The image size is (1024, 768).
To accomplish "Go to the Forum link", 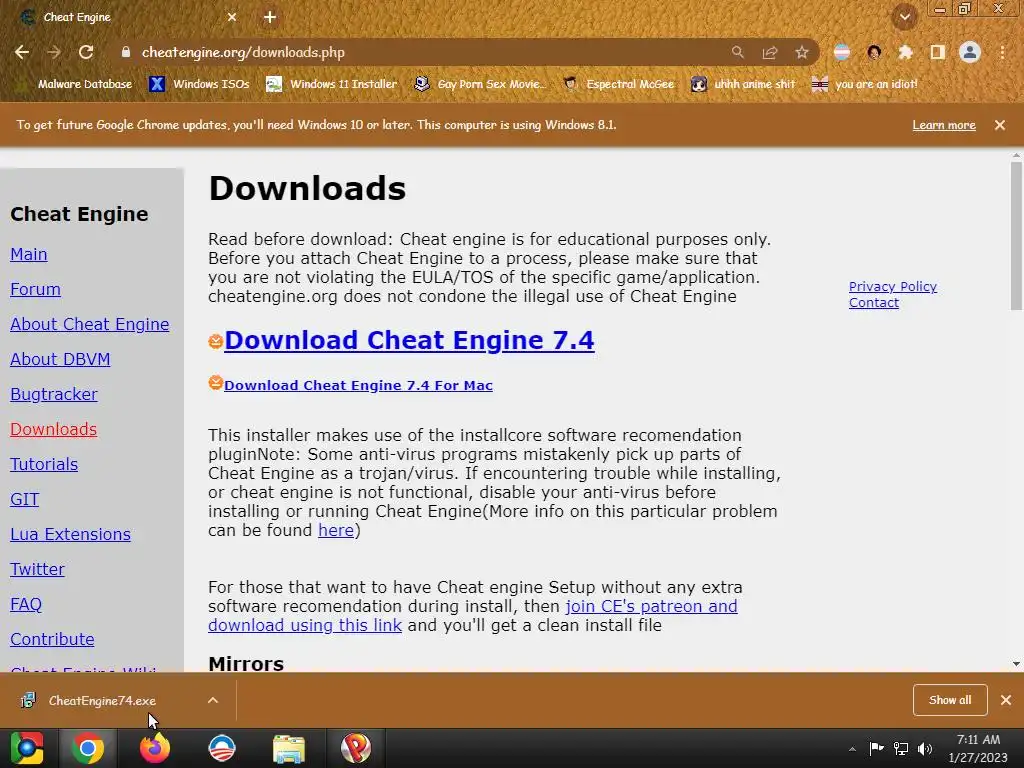I will pos(35,289).
